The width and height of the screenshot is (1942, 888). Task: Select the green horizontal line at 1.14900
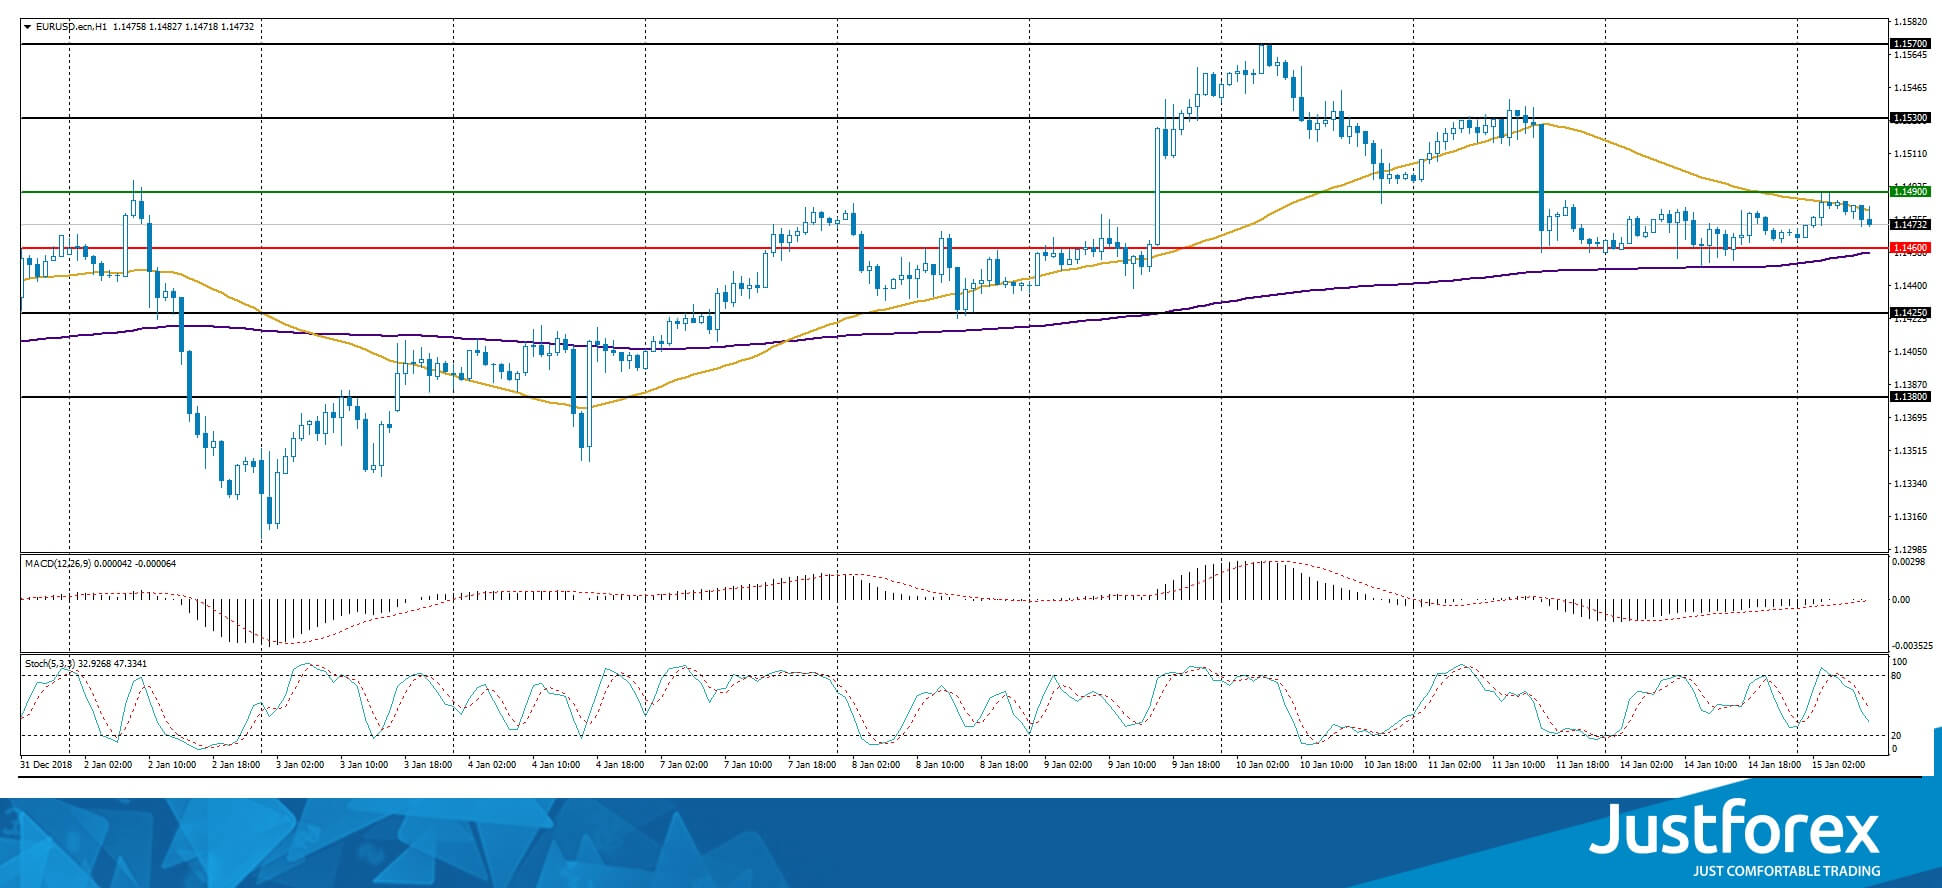coord(955,191)
